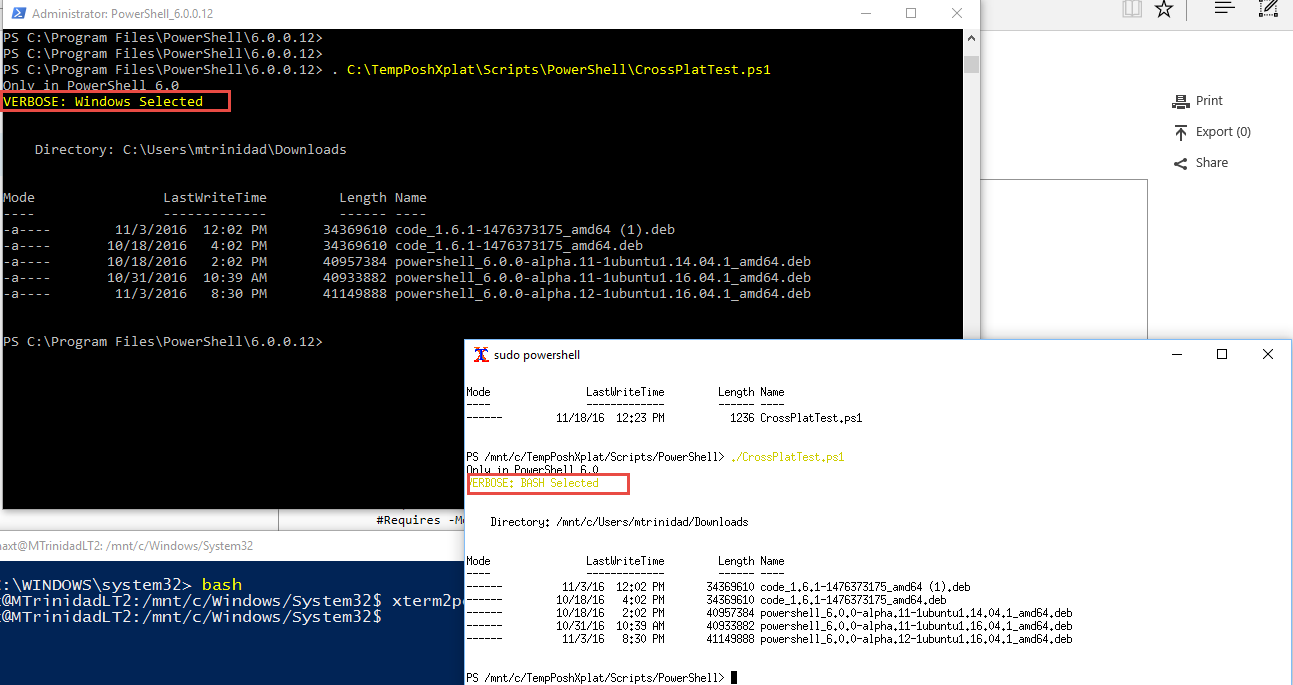Click the PowerShell console scrollbar up arrow

tap(971, 38)
